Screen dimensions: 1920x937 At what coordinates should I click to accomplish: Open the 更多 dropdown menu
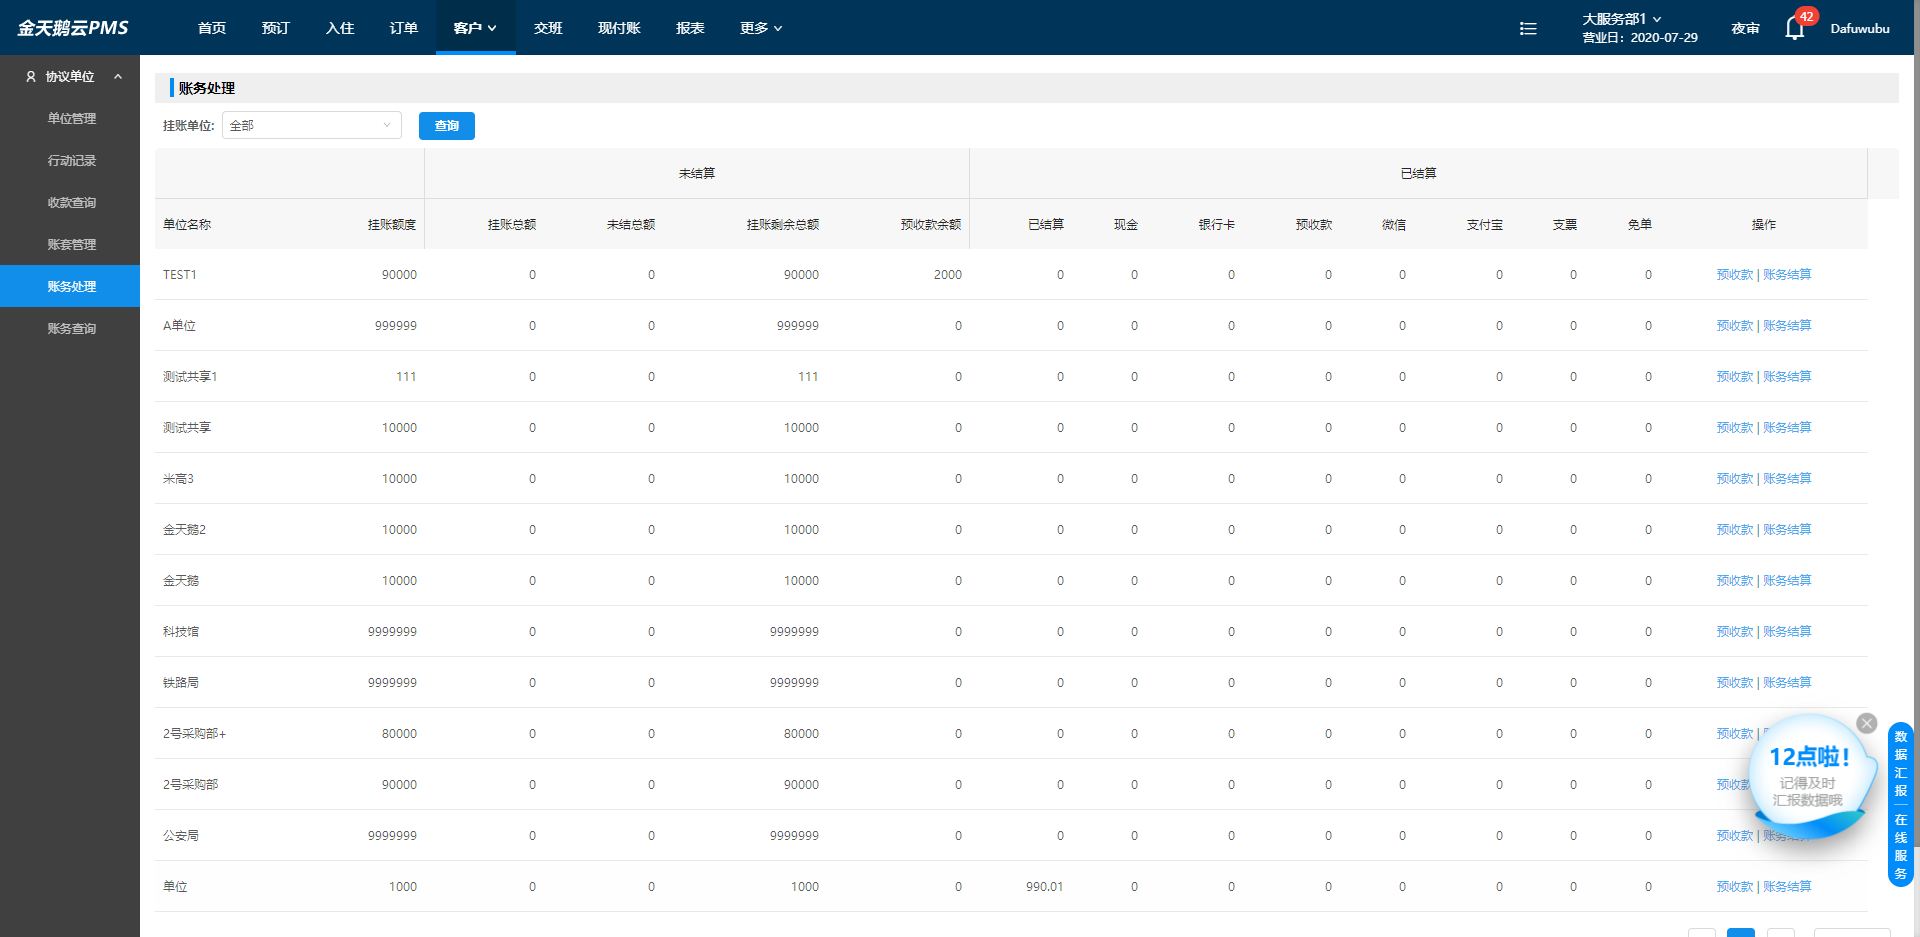(x=761, y=28)
